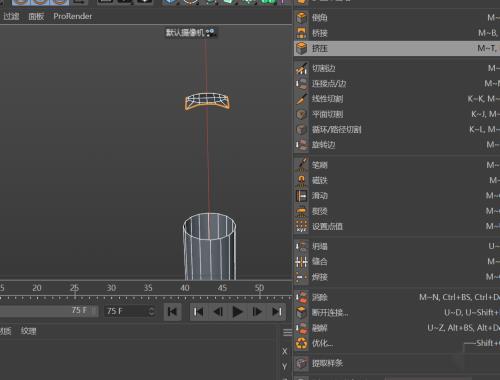Image resolution: width=500 pixels, height=380 pixels.
Task: Activate the 线性切割 line cut knife
Action: pyautogui.click(x=397, y=99)
